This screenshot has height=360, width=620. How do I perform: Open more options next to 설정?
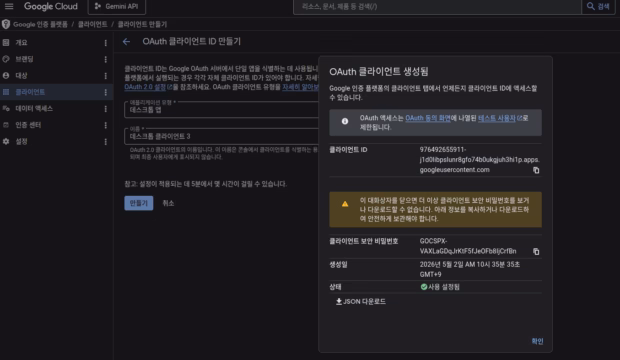pyautogui.click(x=106, y=142)
